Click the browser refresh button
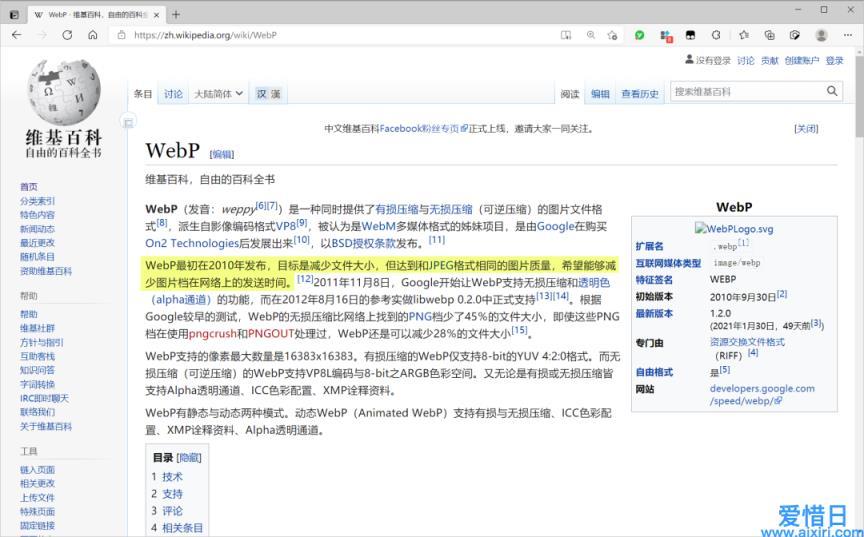Screen dimensions: 864x537 pos(67,35)
